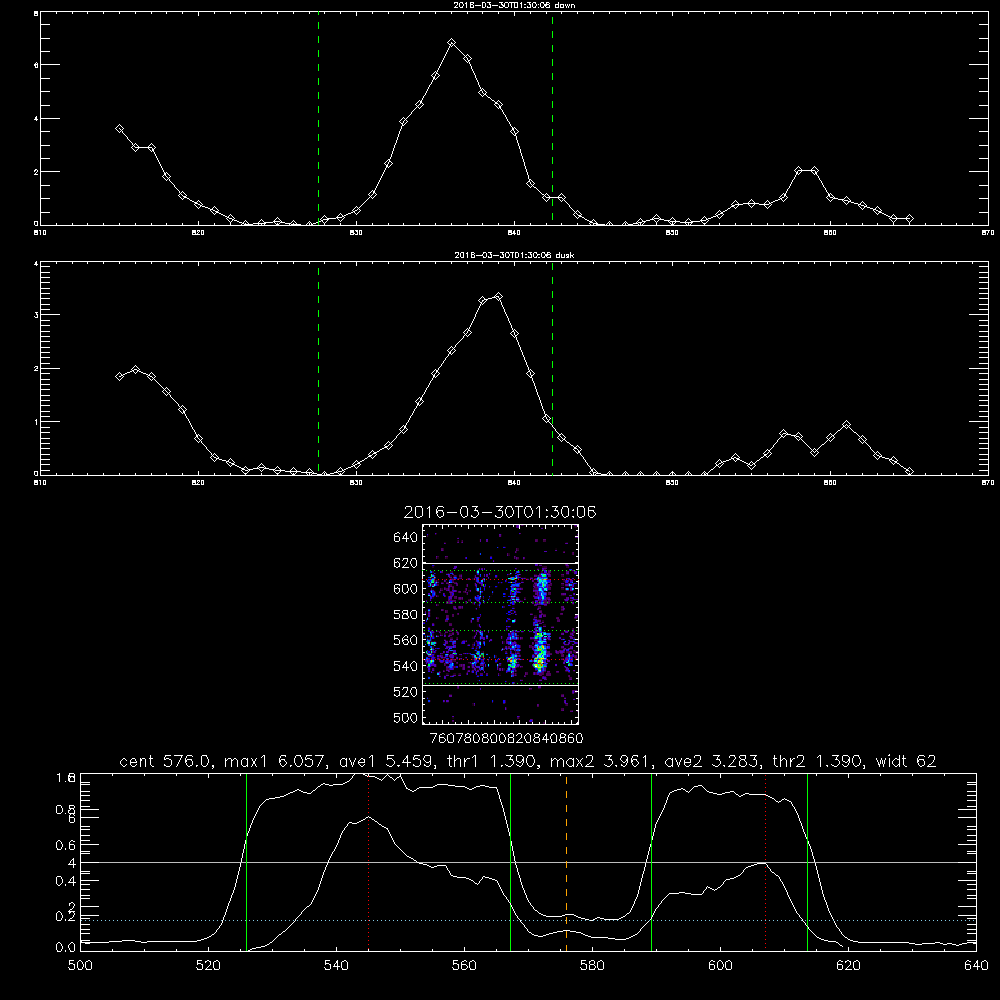Click the "520" label on bottom plot x-axis
1000x1000 pixels.
coord(208,966)
